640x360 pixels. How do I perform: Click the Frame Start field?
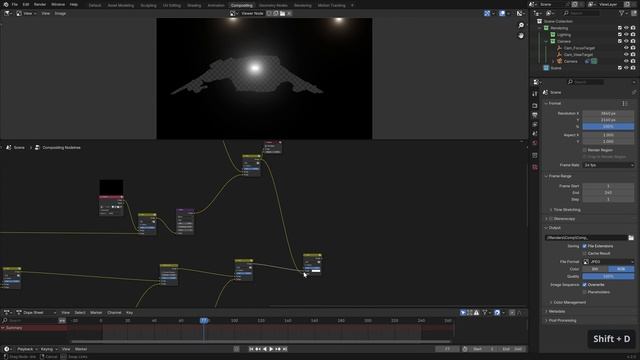click(x=608, y=186)
